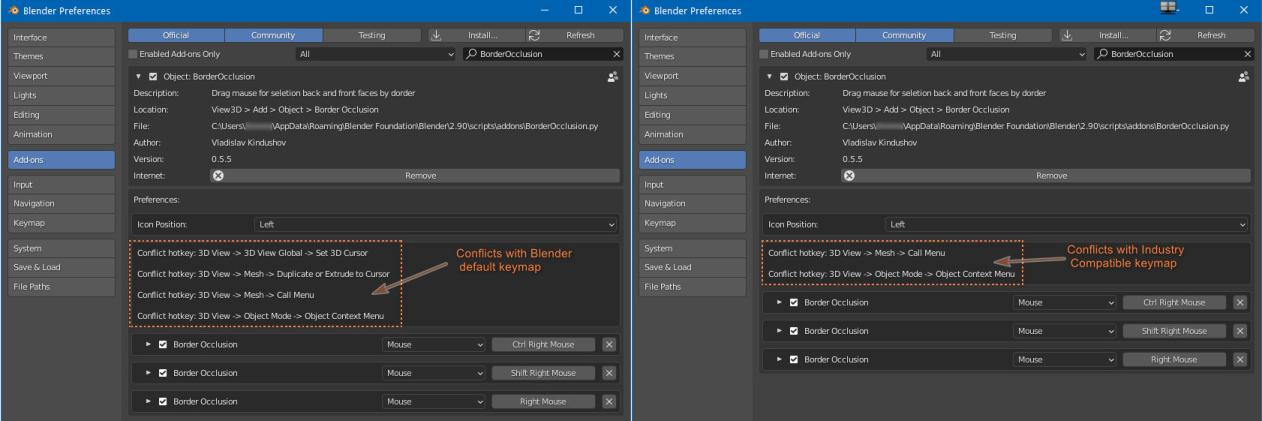Open the All category dropdown in left window
Viewport: 1262px width, 421px height.
click(375, 54)
